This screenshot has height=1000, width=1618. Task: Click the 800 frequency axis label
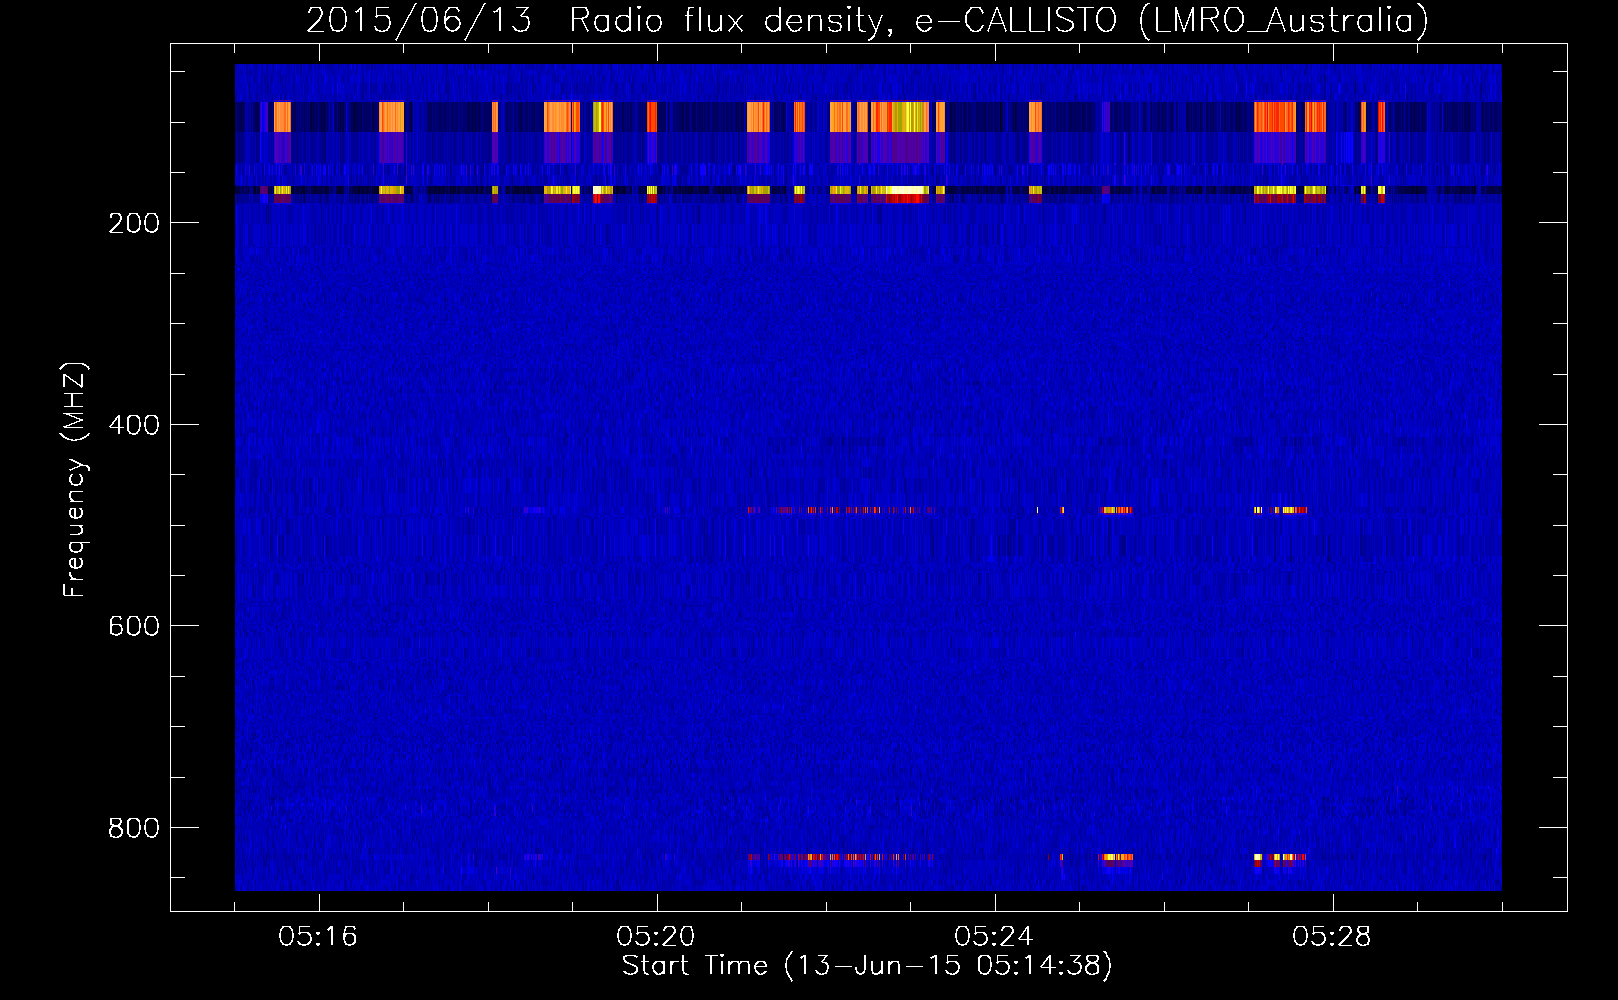tap(134, 828)
